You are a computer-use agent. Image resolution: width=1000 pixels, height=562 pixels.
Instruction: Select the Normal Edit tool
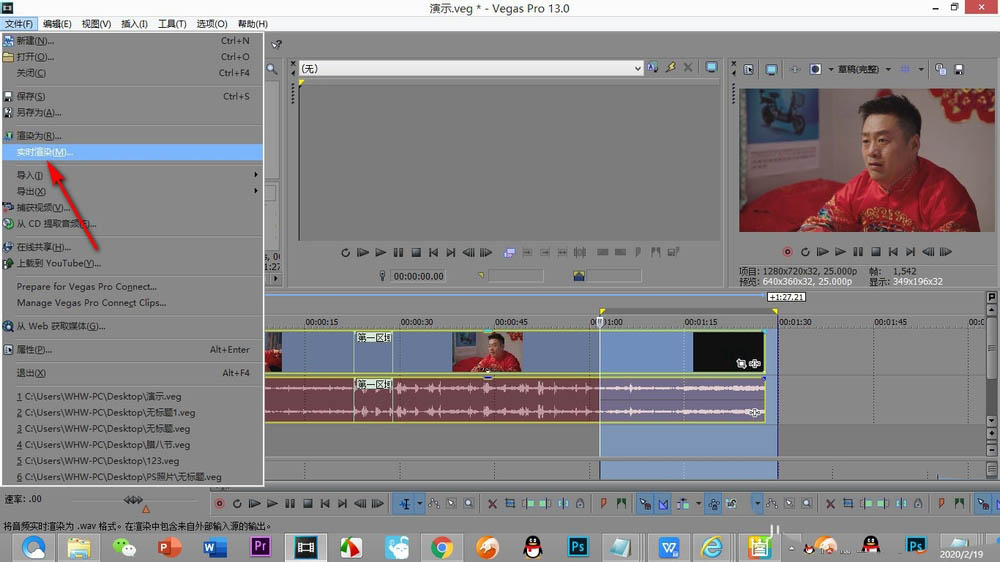pos(405,503)
